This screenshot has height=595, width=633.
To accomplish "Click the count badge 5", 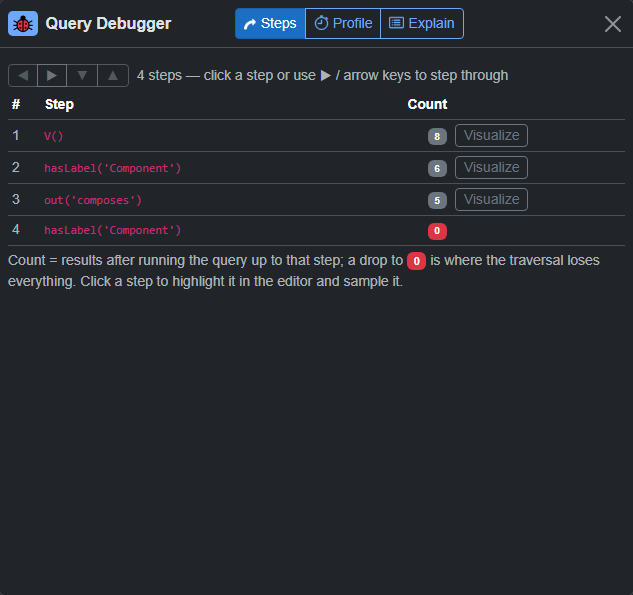I will point(437,200).
